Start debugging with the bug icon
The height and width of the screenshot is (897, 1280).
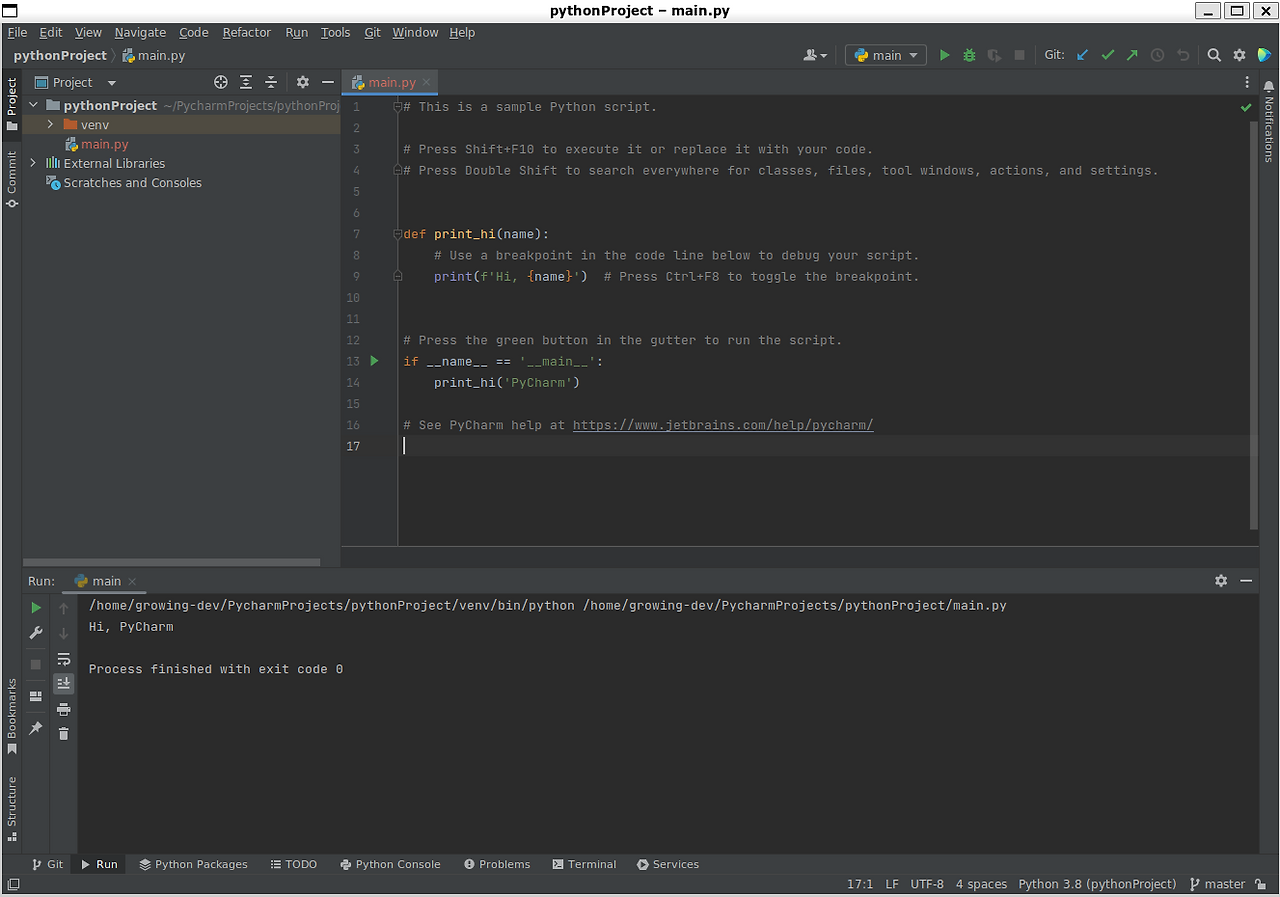coord(968,55)
